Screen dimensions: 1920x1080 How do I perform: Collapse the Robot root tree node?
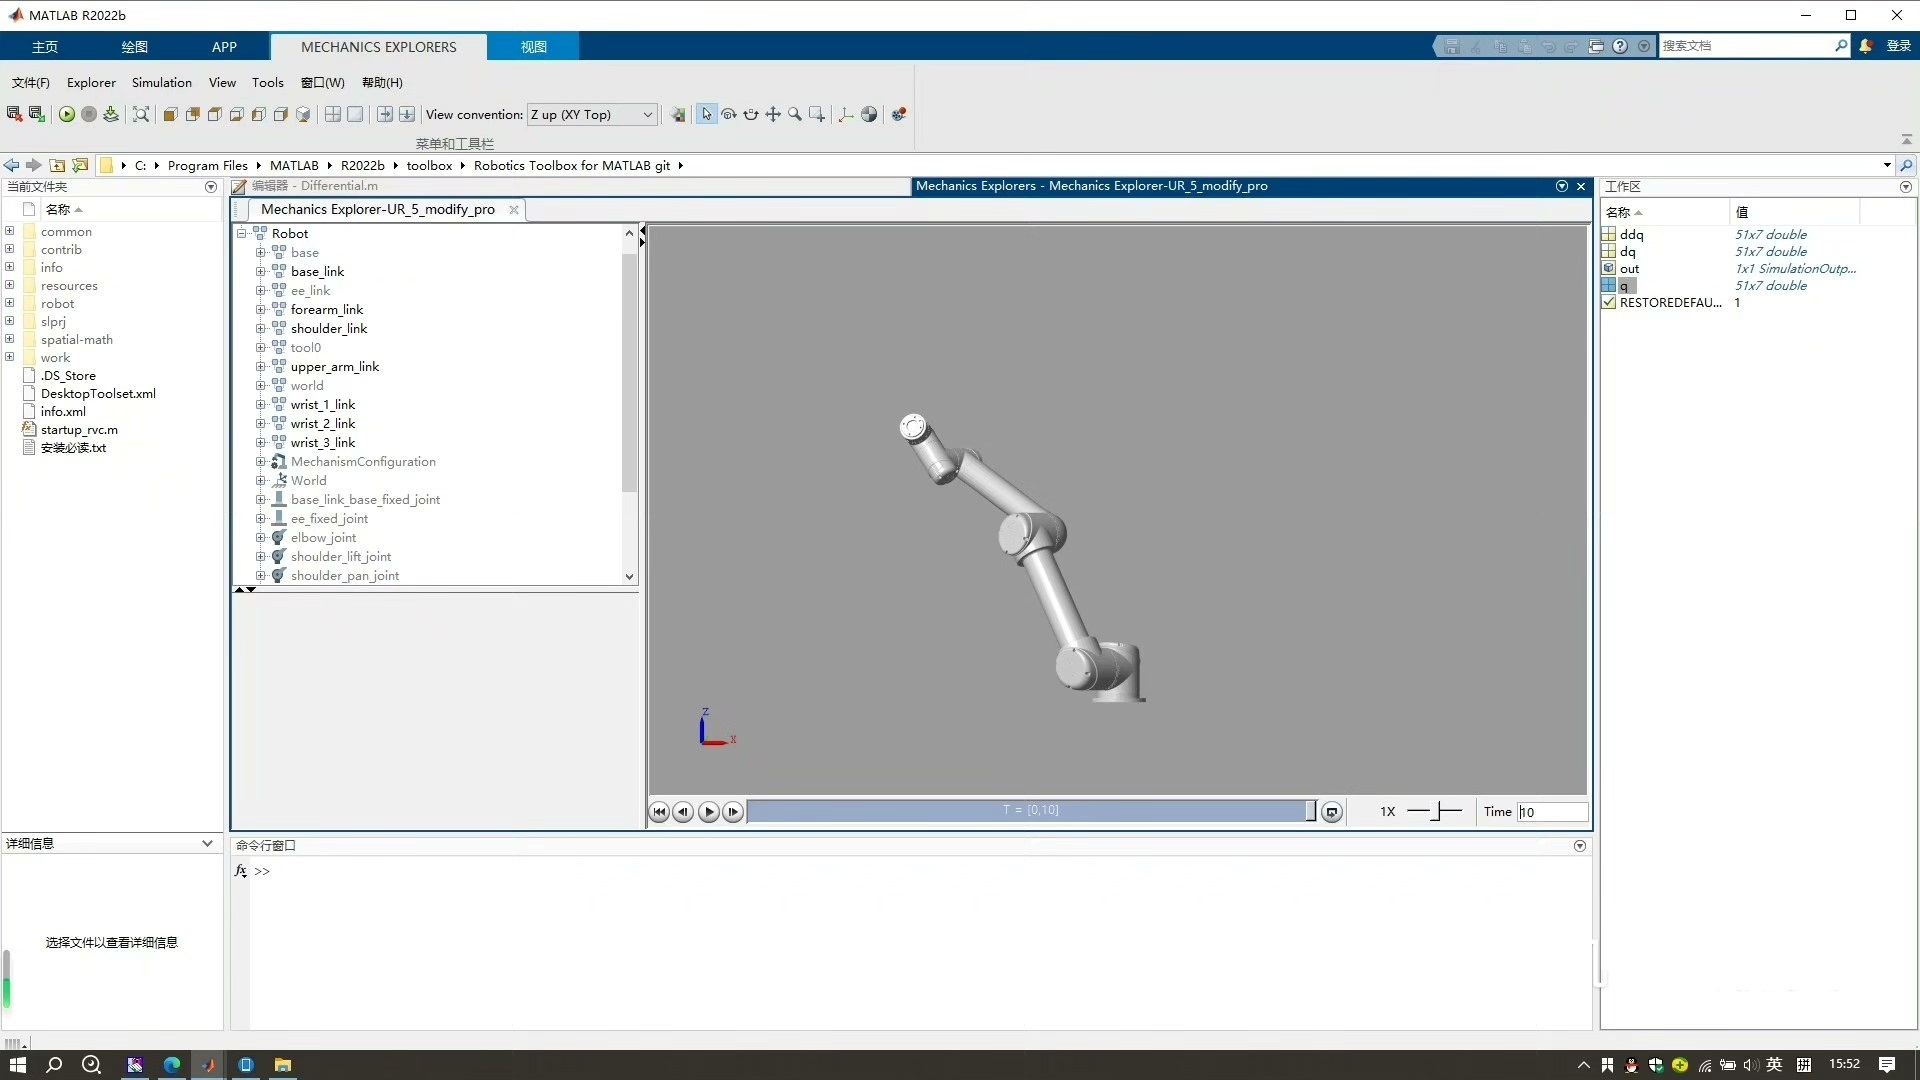click(242, 234)
